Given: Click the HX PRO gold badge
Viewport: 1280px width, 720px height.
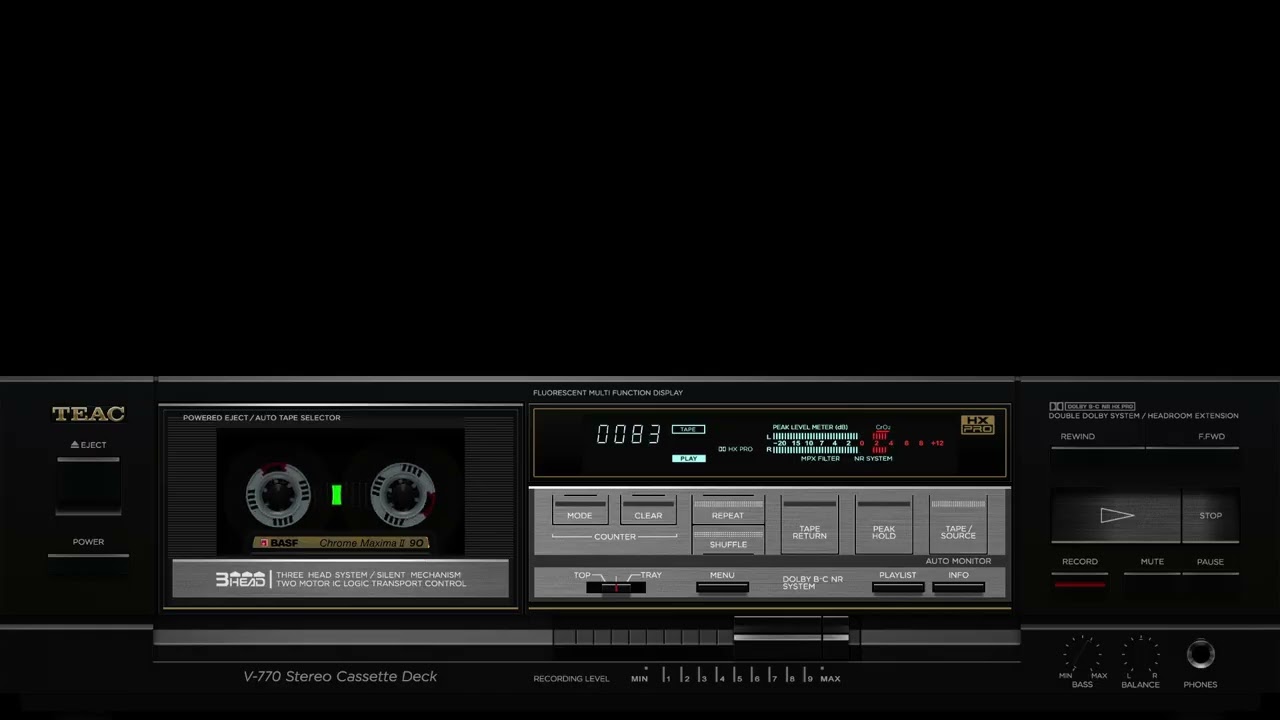Looking at the screenshot, I should (977, 425).
